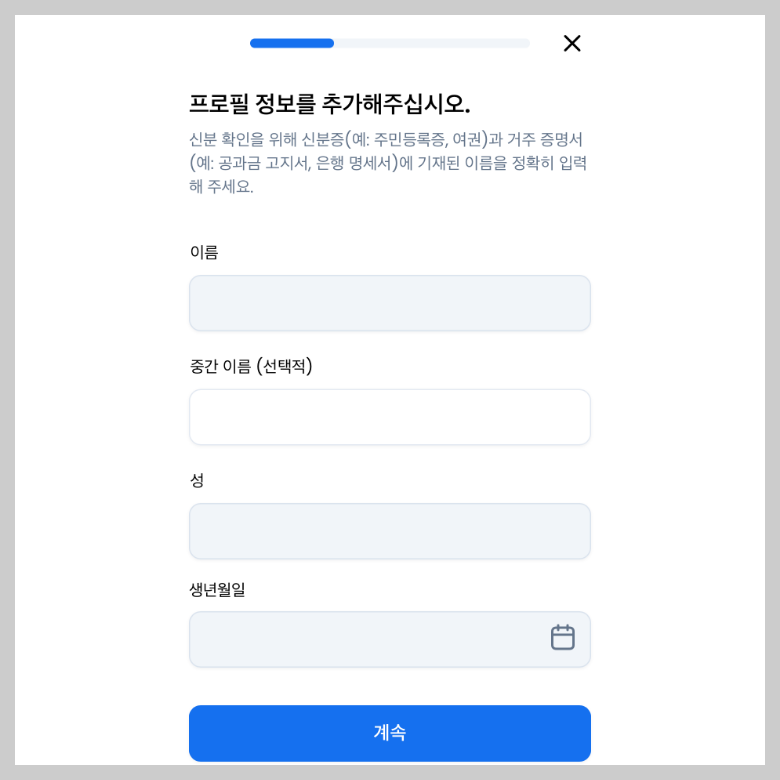780x780 pixels.
Task: Click the 생년월일 label above the date field
Action: (217, 589)
